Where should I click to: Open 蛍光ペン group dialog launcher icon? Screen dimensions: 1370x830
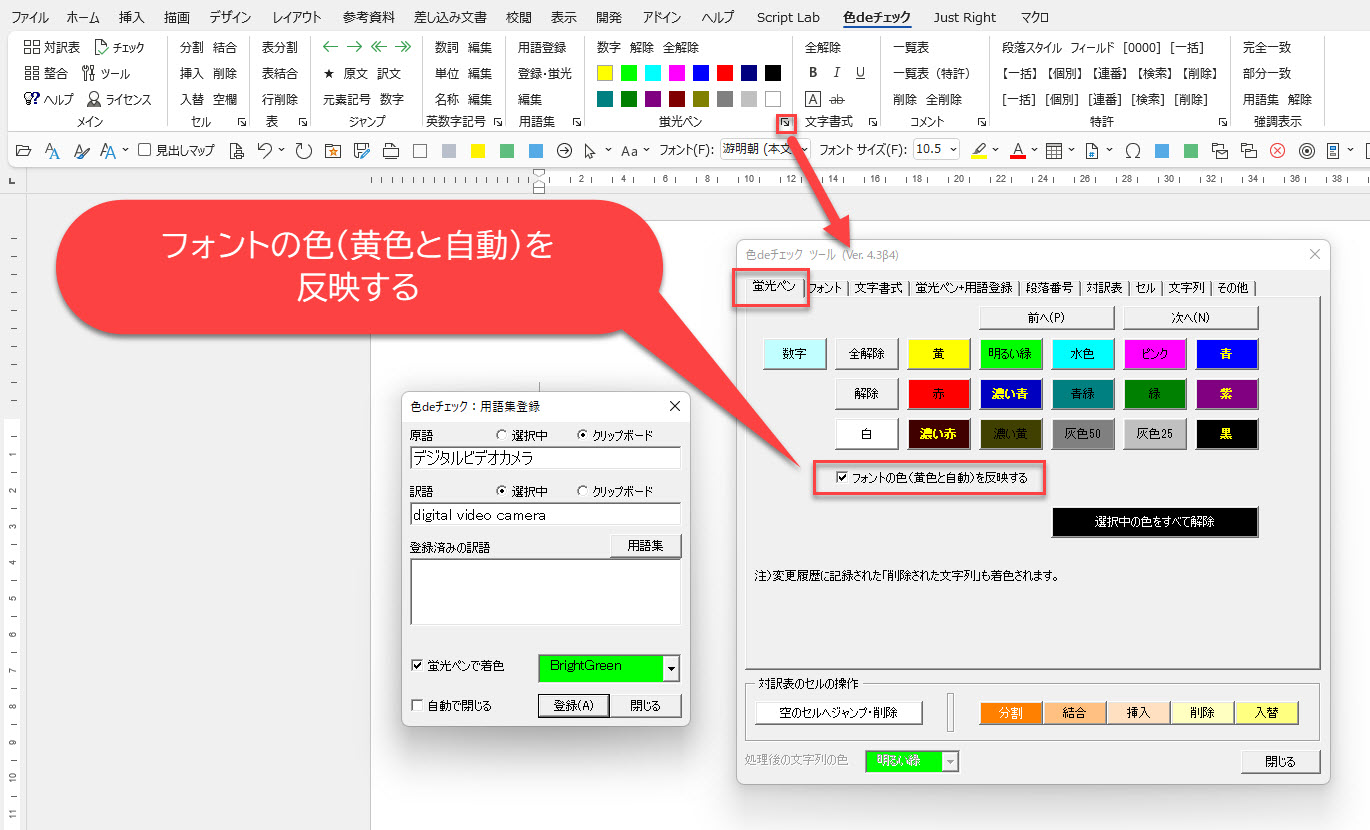pos(786,122)
